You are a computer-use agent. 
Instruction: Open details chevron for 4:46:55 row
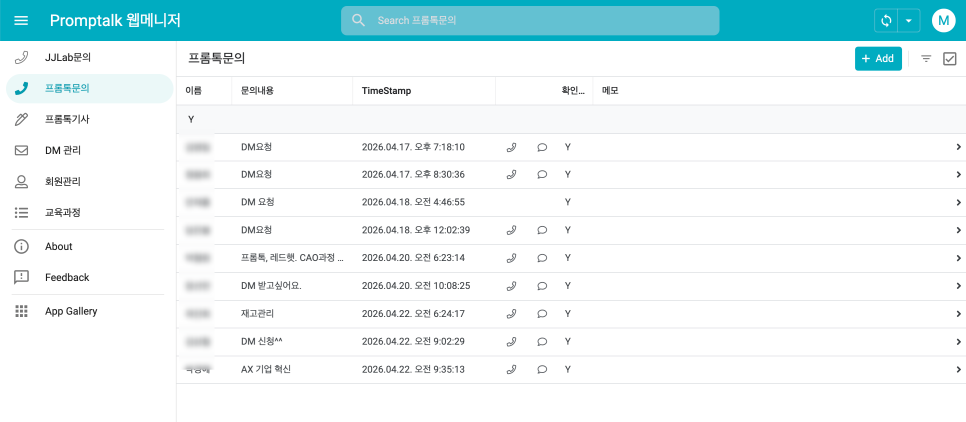(958, 202)
